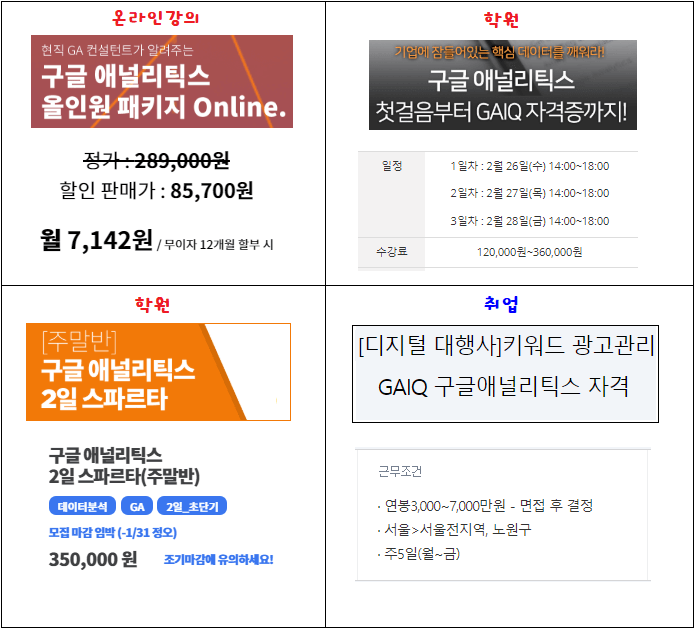695x629 pixels.
Task: Click the 350,000 원 price text
Action: pos(93,559)
